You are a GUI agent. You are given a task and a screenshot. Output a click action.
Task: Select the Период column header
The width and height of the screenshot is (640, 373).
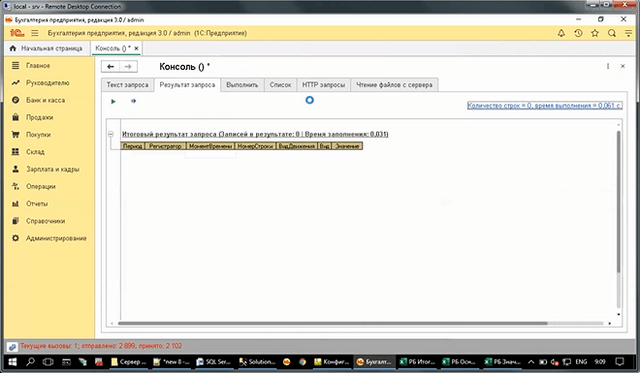pyautogui.click(x=133, y=146)
